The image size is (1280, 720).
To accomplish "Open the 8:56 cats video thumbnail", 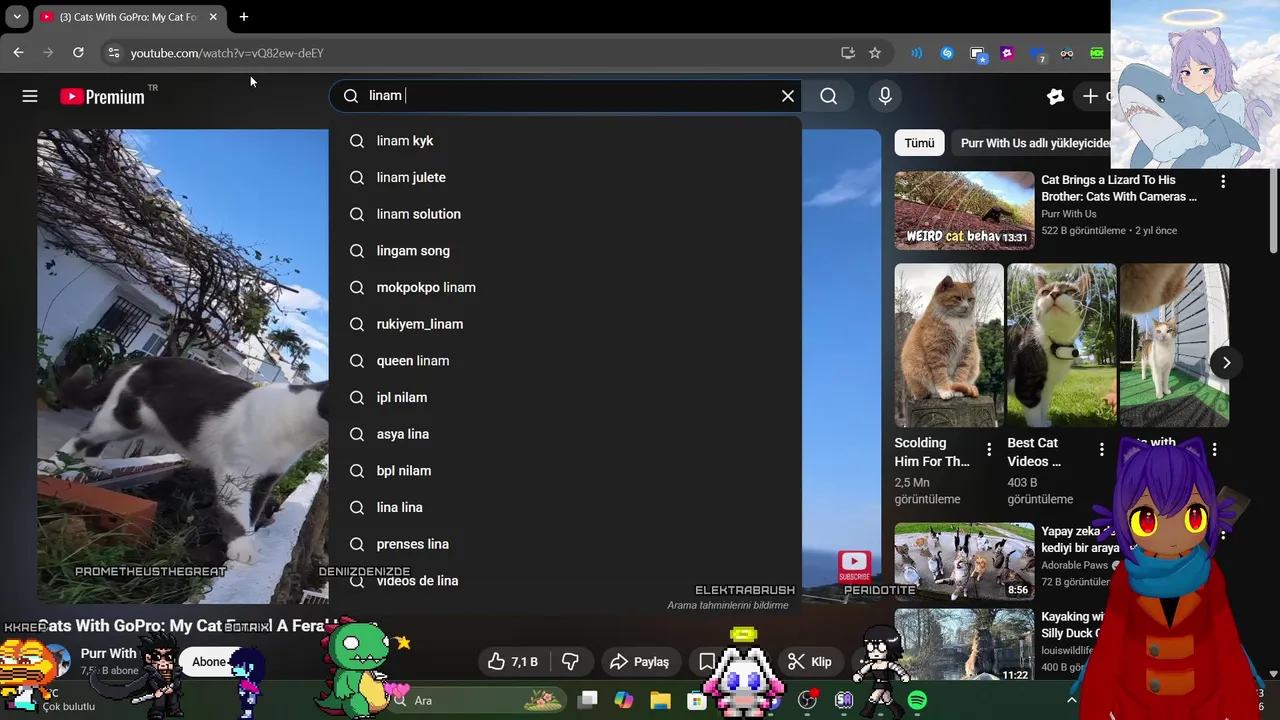I will [x=964, y=561].
